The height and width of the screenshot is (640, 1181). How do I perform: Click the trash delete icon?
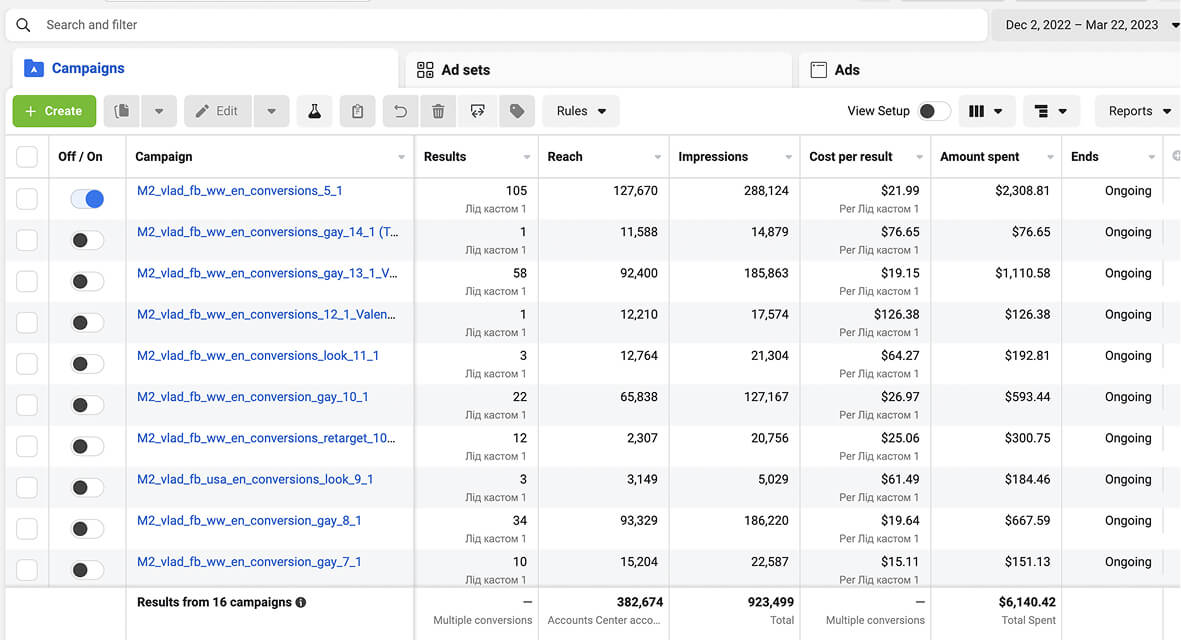pos(438,111)
